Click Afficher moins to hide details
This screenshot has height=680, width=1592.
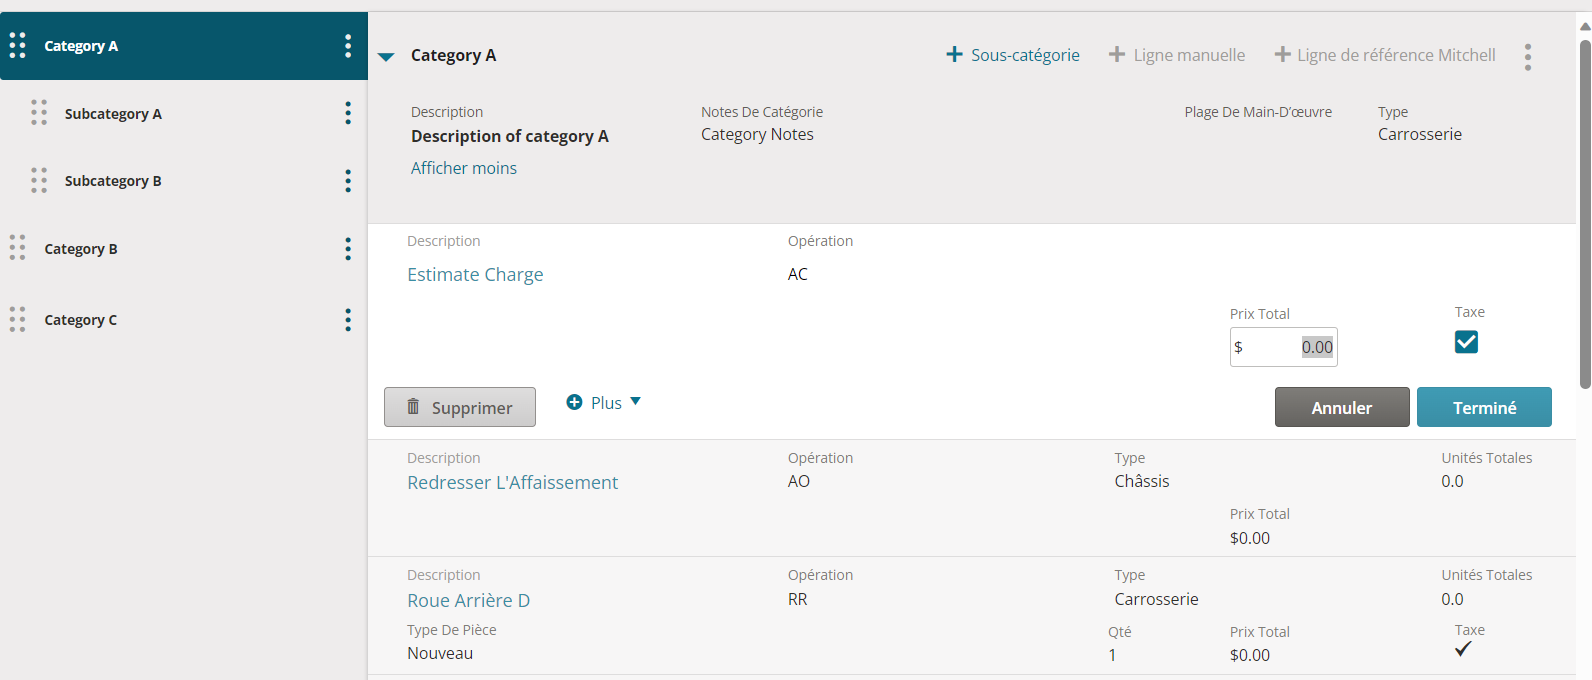(464, 168)
